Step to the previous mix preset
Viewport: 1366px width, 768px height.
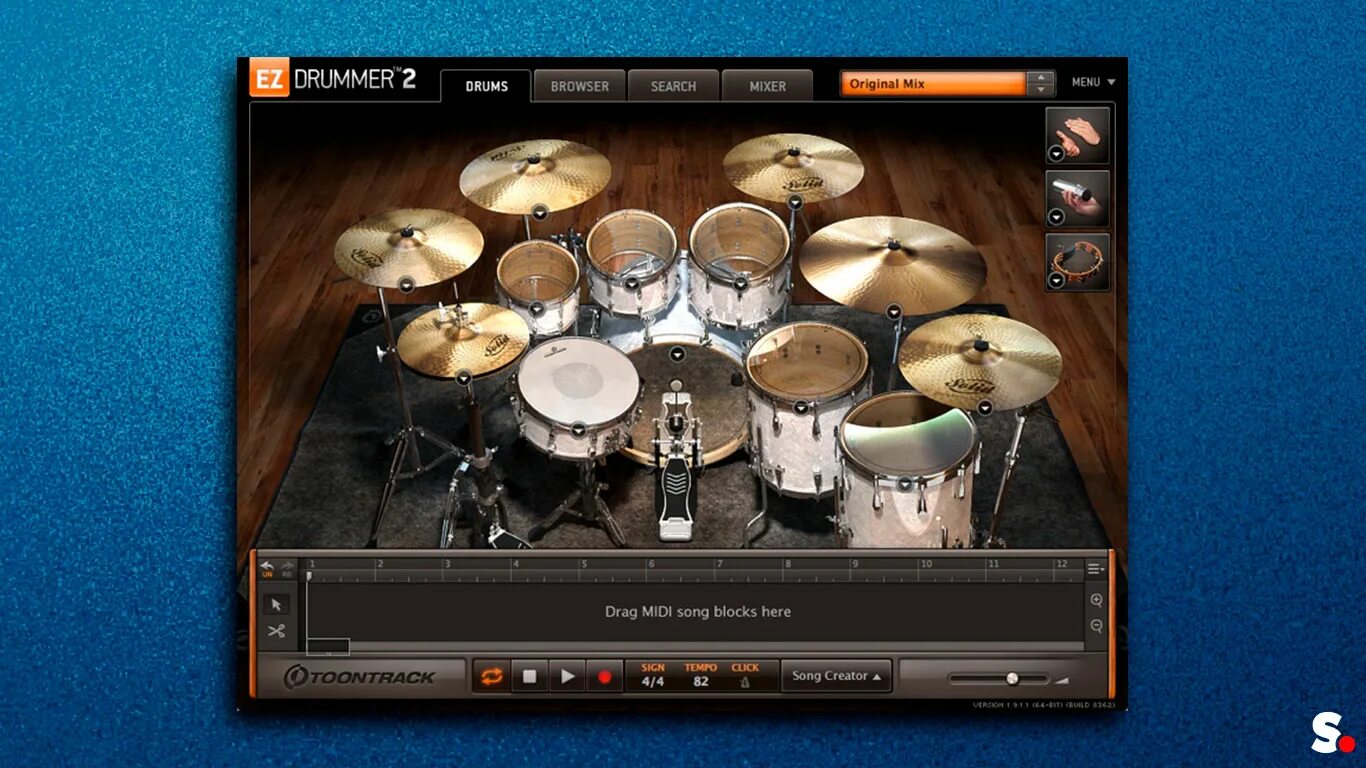[1042, 78]
